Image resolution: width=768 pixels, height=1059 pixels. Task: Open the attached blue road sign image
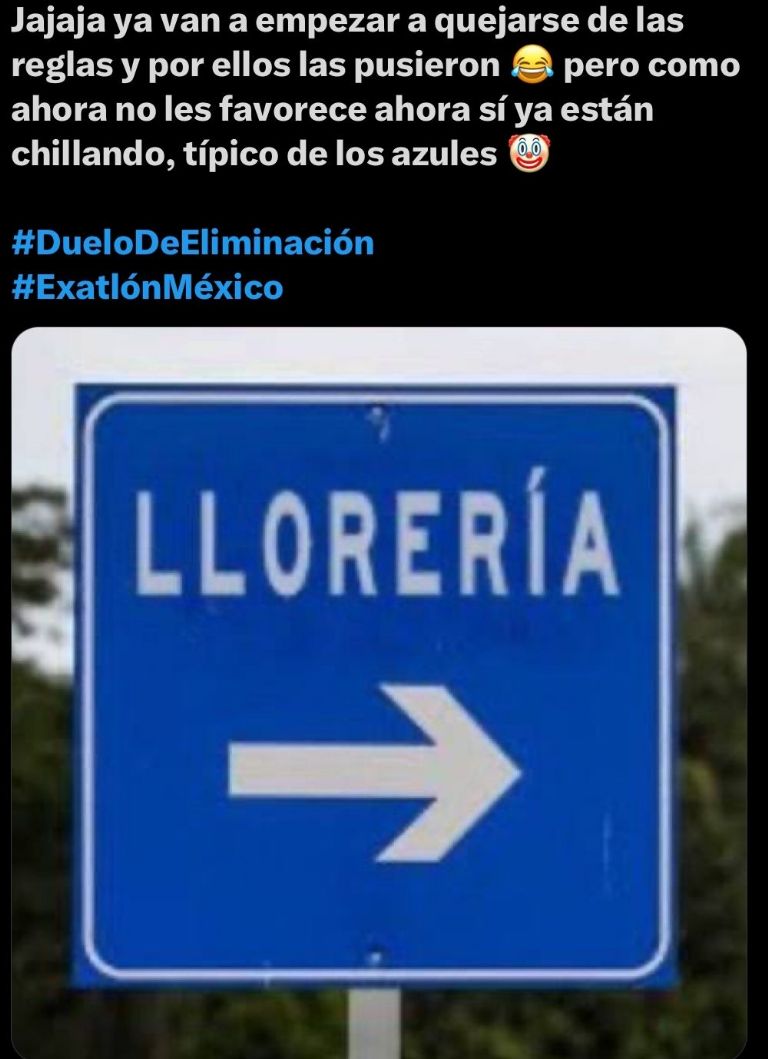[379, 692]
